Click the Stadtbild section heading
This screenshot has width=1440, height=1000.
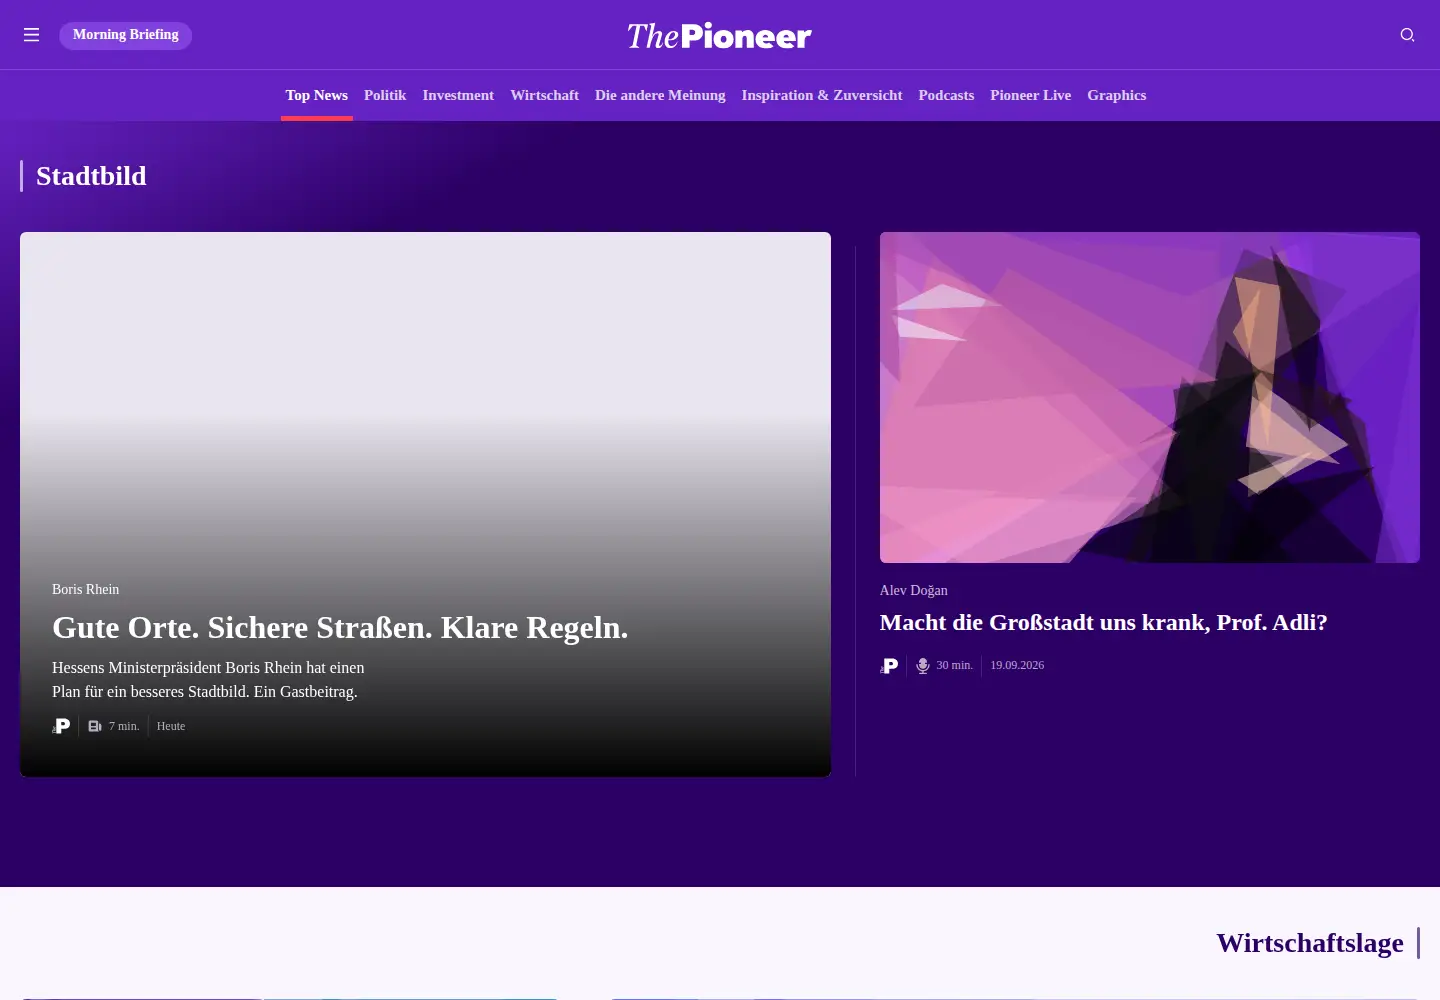[91, 176]
